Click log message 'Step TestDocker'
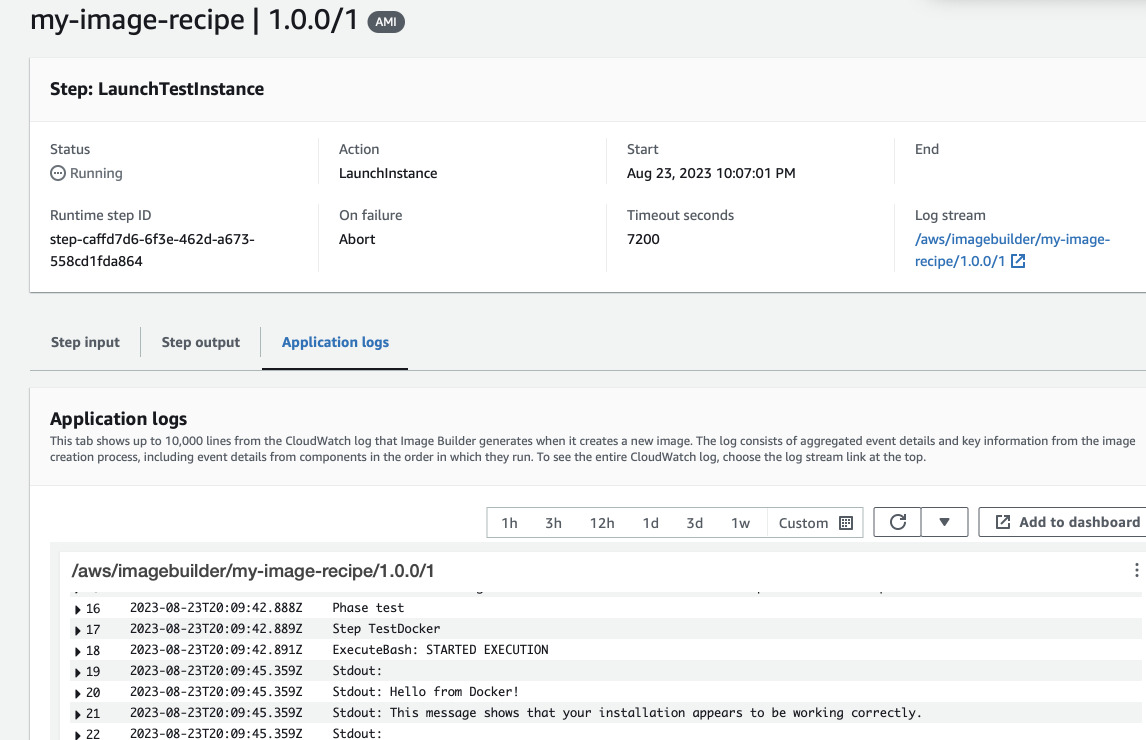Viewport: 1146px width, 740px height. click(386, 629)
